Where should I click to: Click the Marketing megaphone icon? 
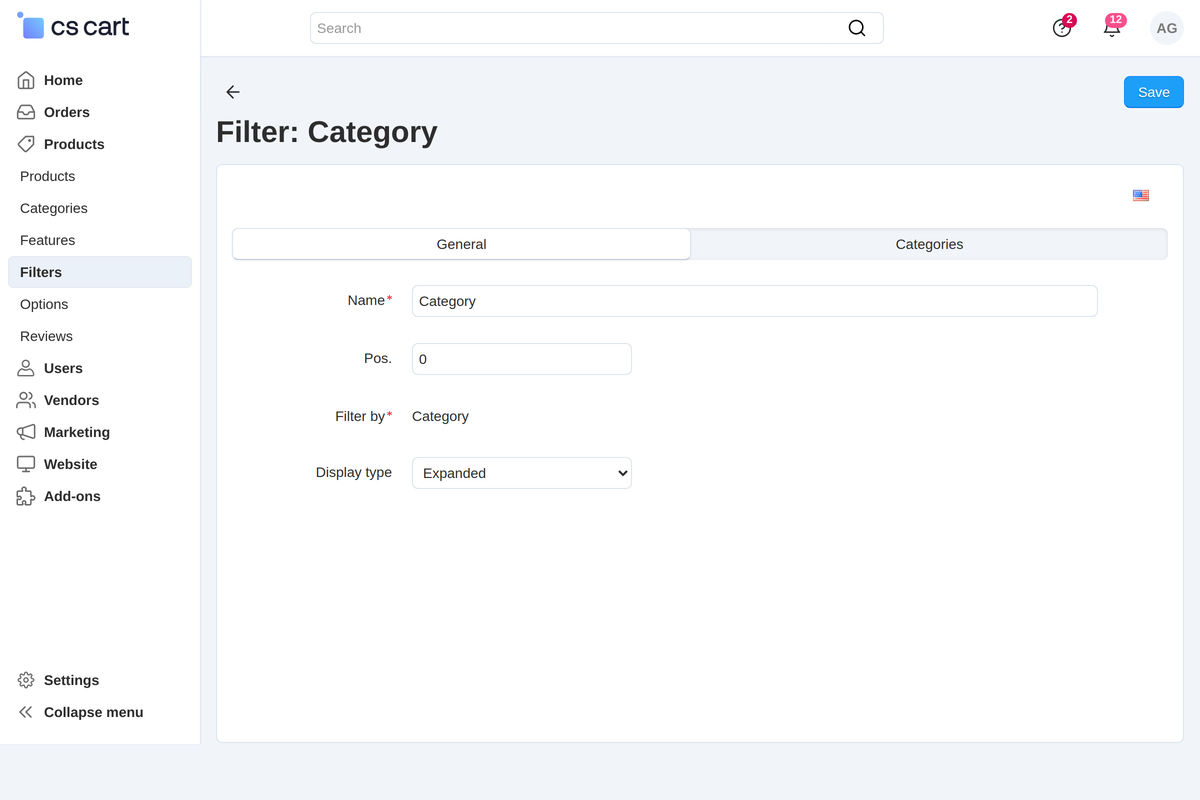click(26, 432)
